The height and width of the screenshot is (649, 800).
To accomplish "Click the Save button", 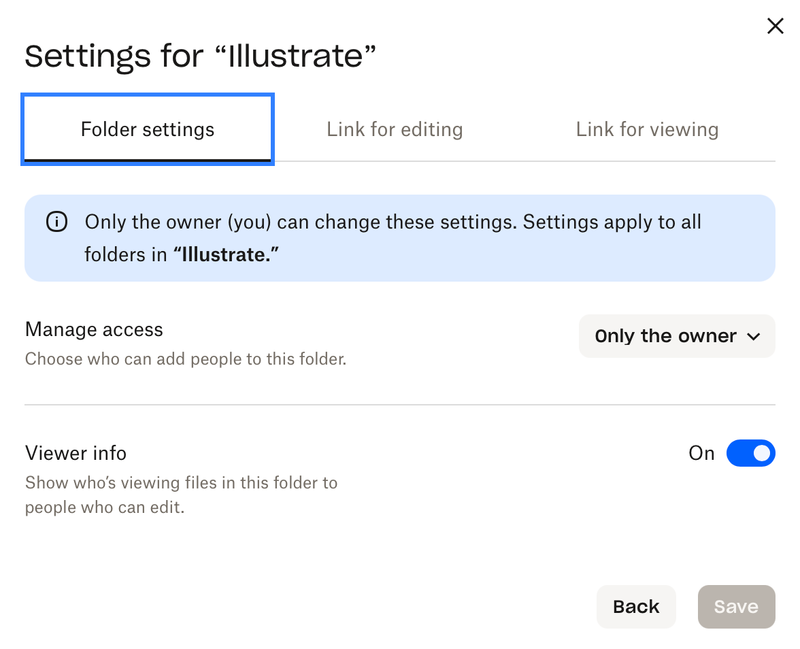I will [x=736, y=607].
